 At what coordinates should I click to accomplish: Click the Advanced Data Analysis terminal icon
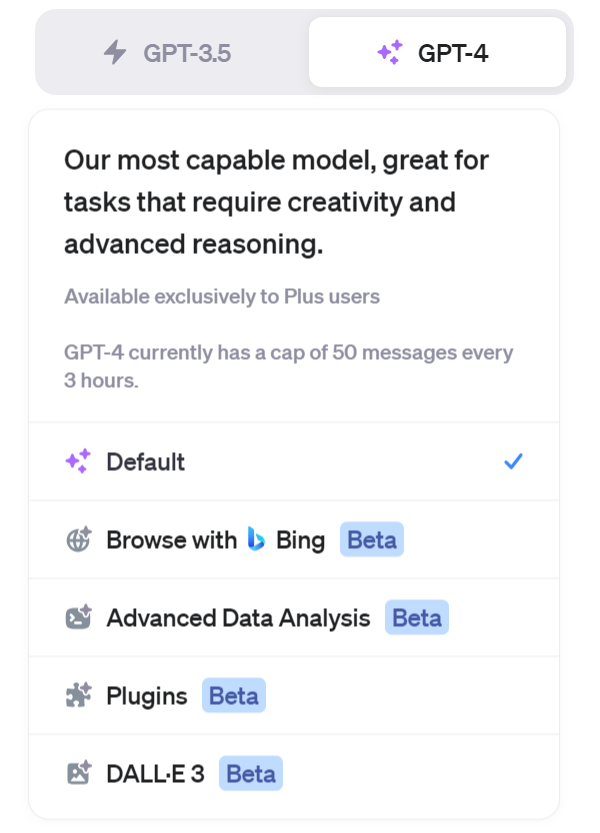pyautogui.click(x=79, y=617)
